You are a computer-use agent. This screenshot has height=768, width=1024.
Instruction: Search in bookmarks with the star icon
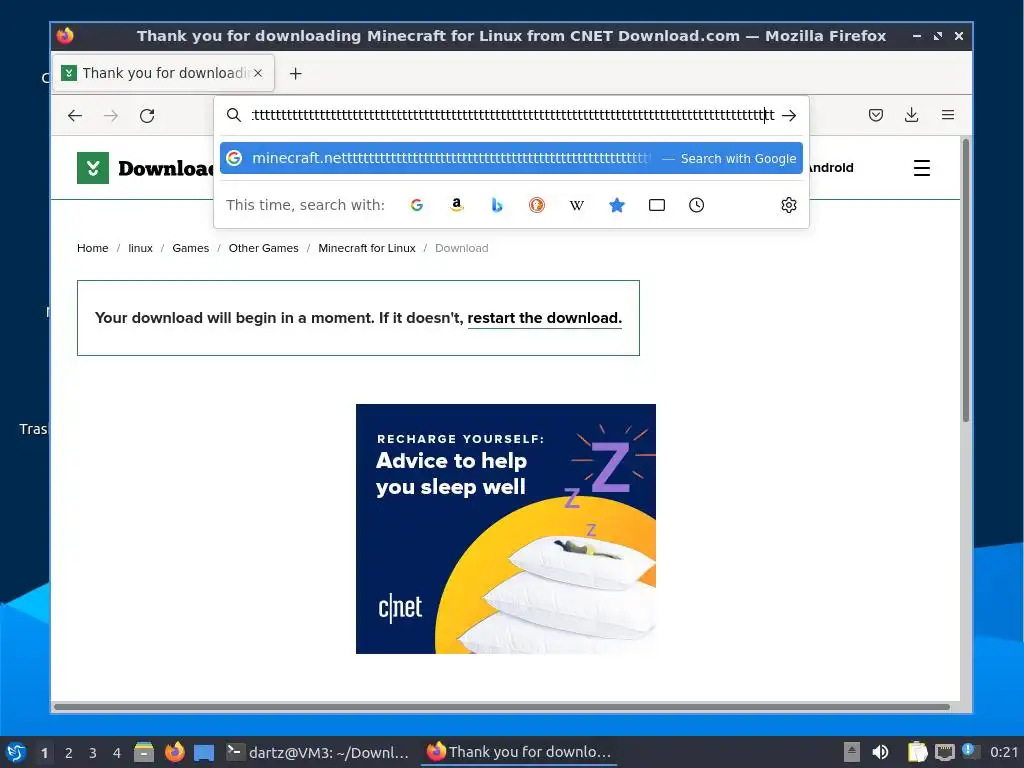(x=616, y=205)
